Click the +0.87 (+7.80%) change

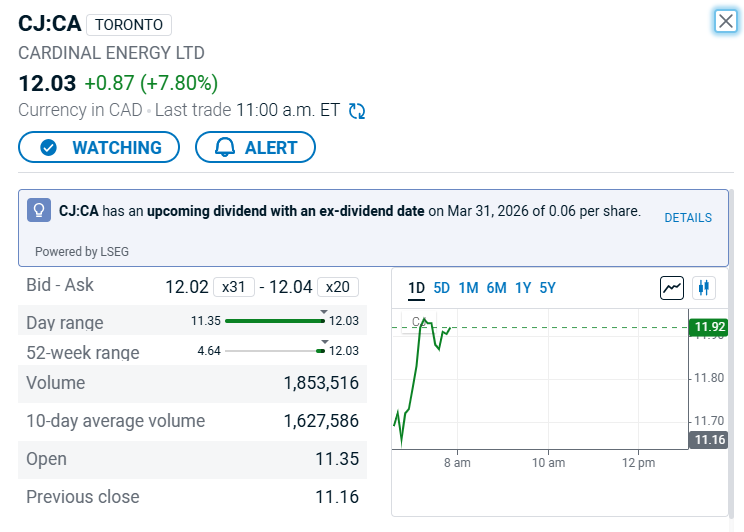tap(151, 83)
